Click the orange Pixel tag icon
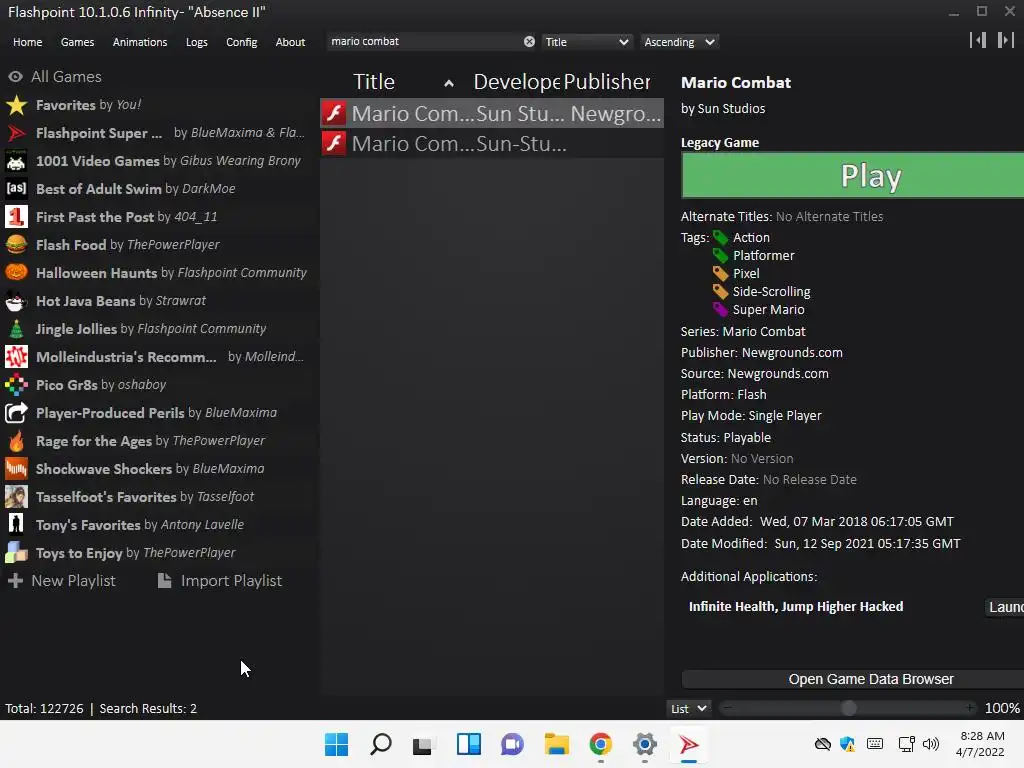The height and width of the screenshot is (768, 1024). pyautogui.click(x=720, y=274)
